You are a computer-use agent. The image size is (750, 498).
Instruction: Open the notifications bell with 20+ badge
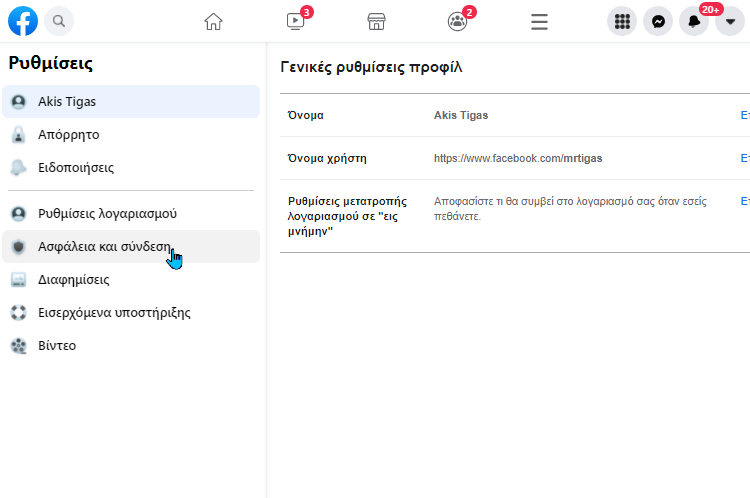694,21
